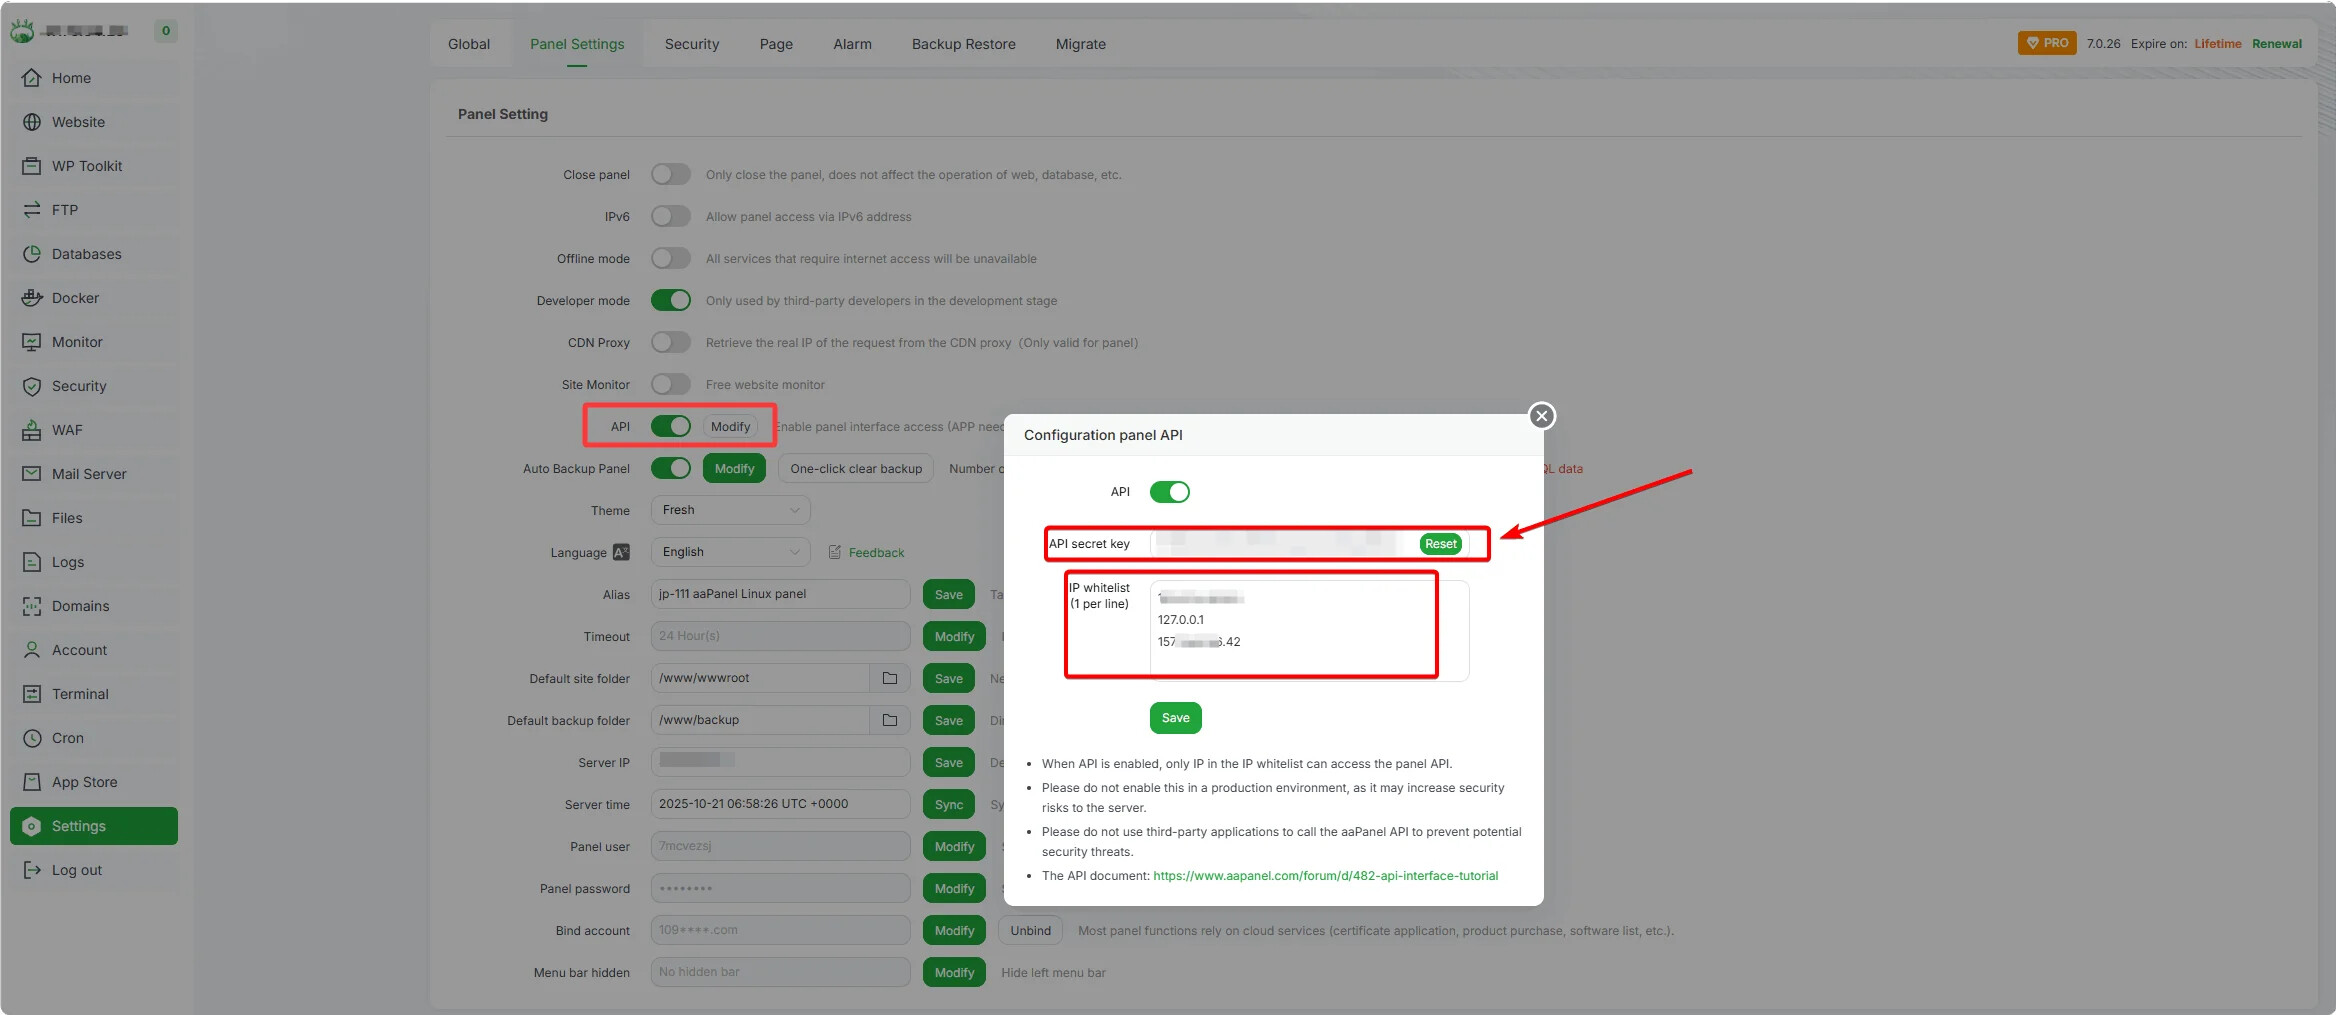This screenshot has width=2336, height=1015.
Task: Reset the API secret key
Action: tap(1440, 544)
